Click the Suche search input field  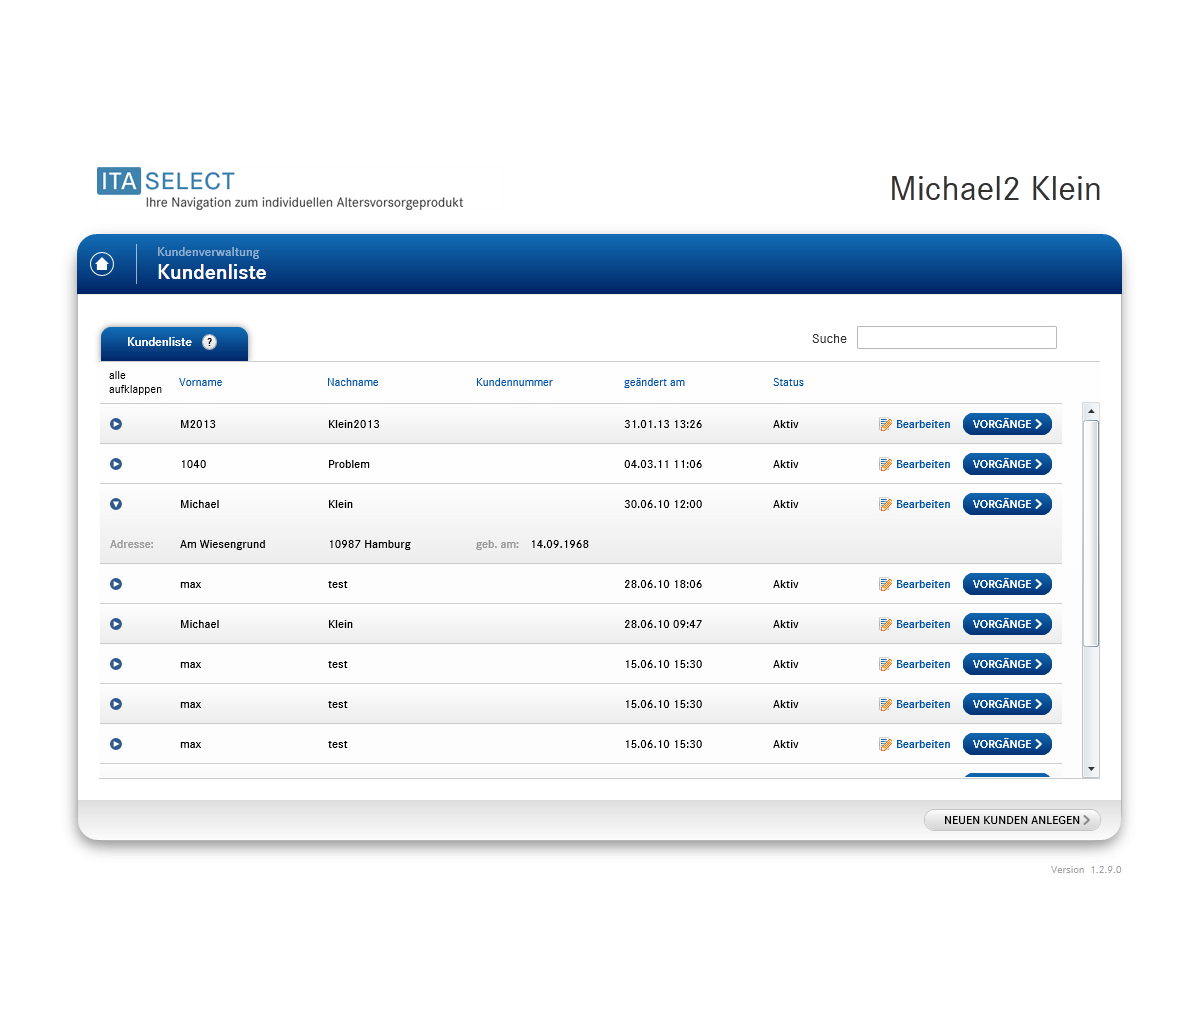point(956,338)
